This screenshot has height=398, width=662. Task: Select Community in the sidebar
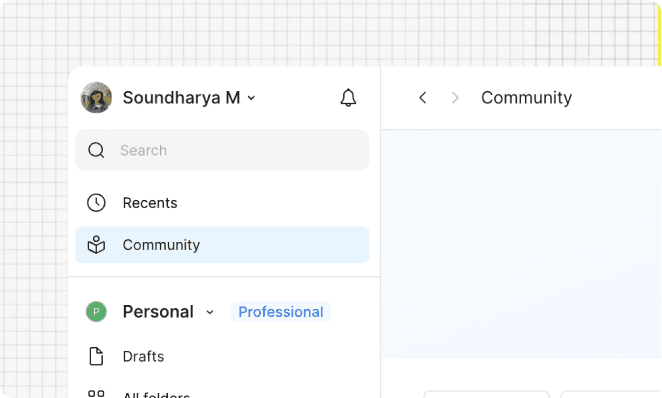222,245
